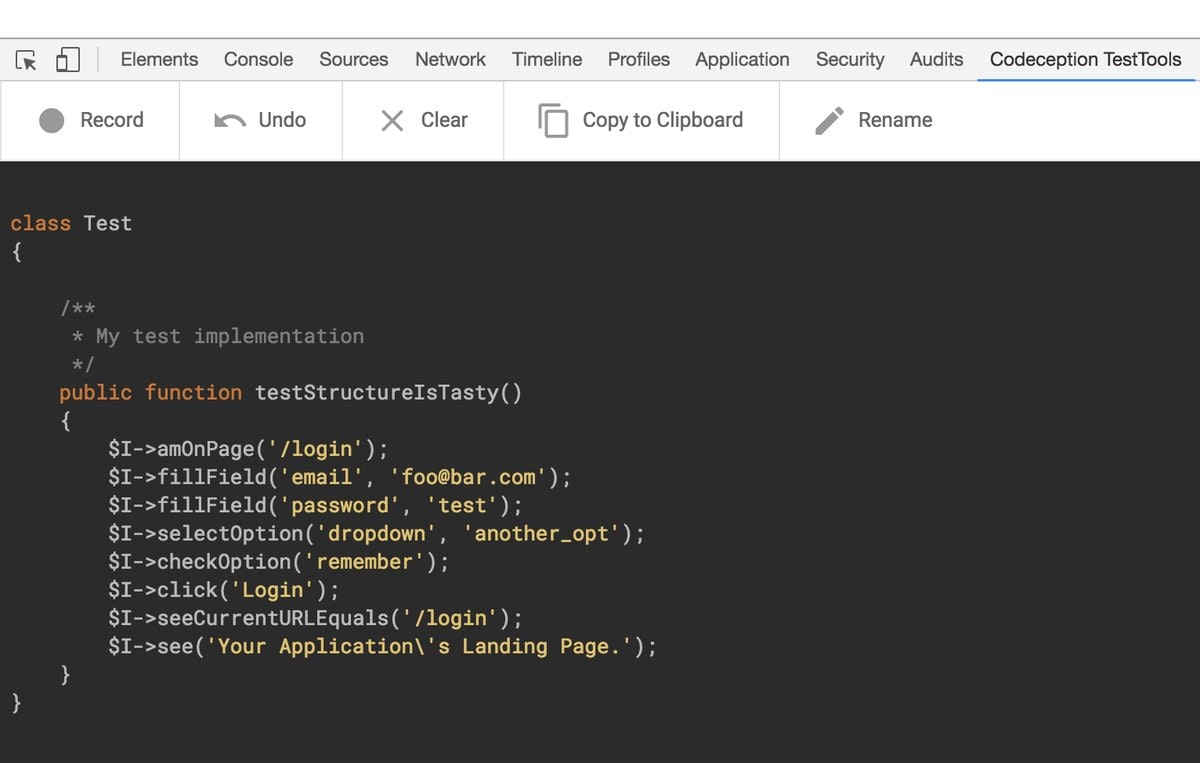
Task: Toggle the device toolbar mode
Action: [66, 60]
